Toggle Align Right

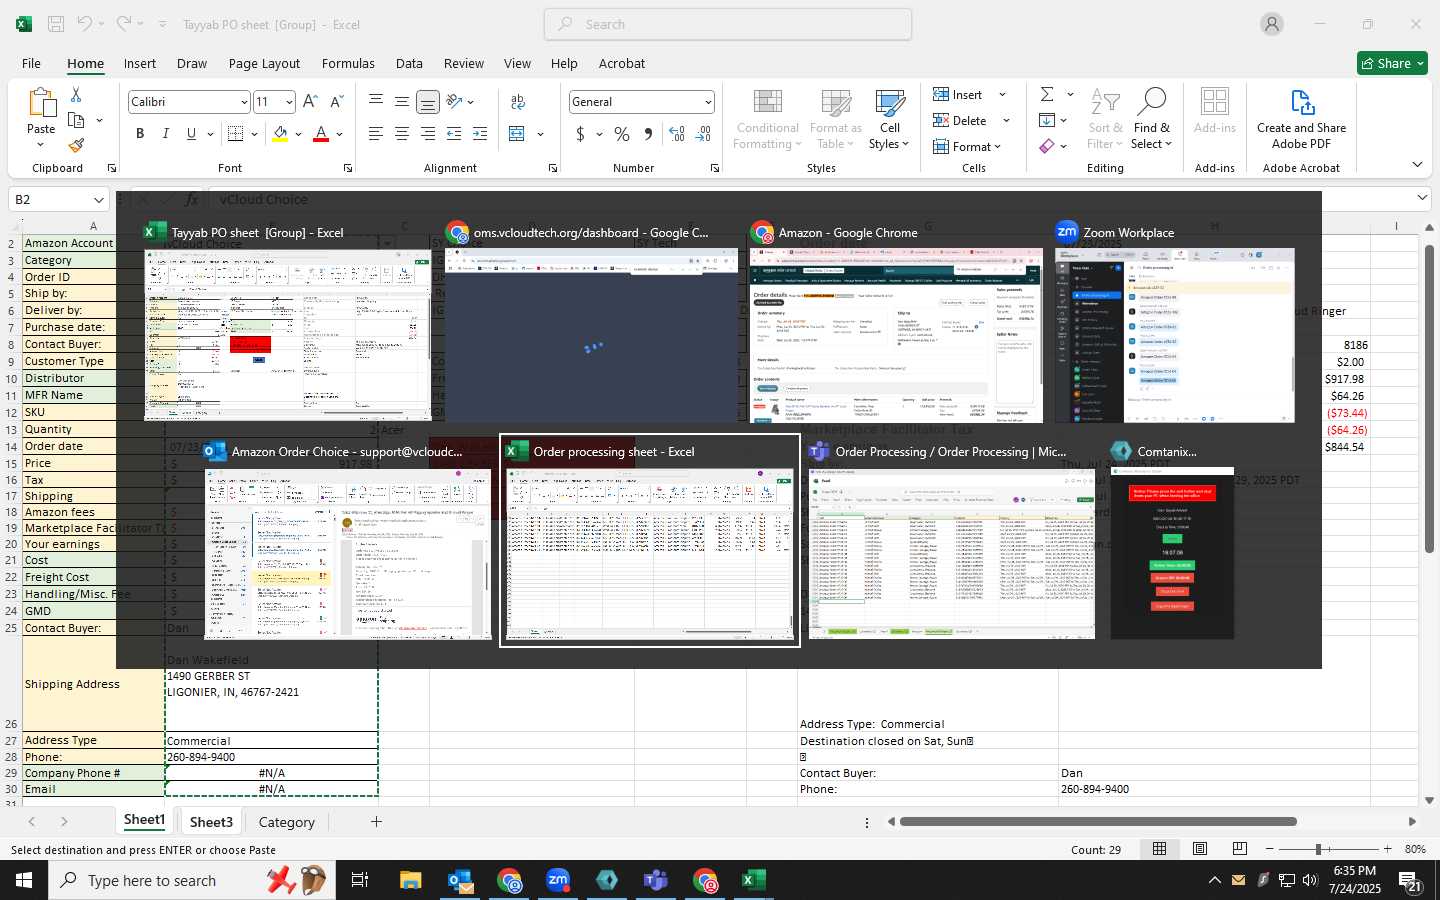[x=428, y=134]
